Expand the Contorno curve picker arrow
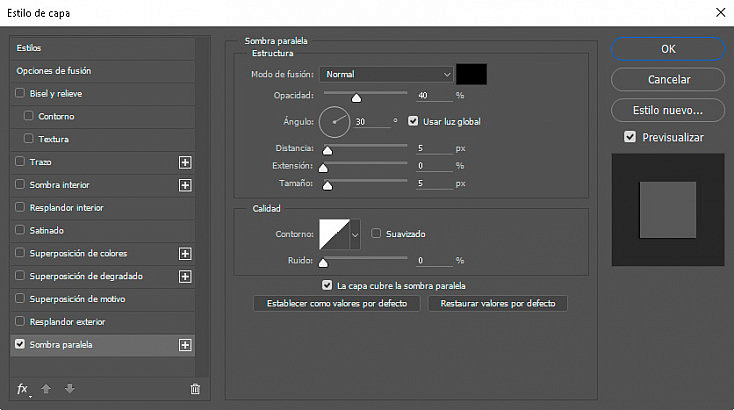 click(355, 234)
